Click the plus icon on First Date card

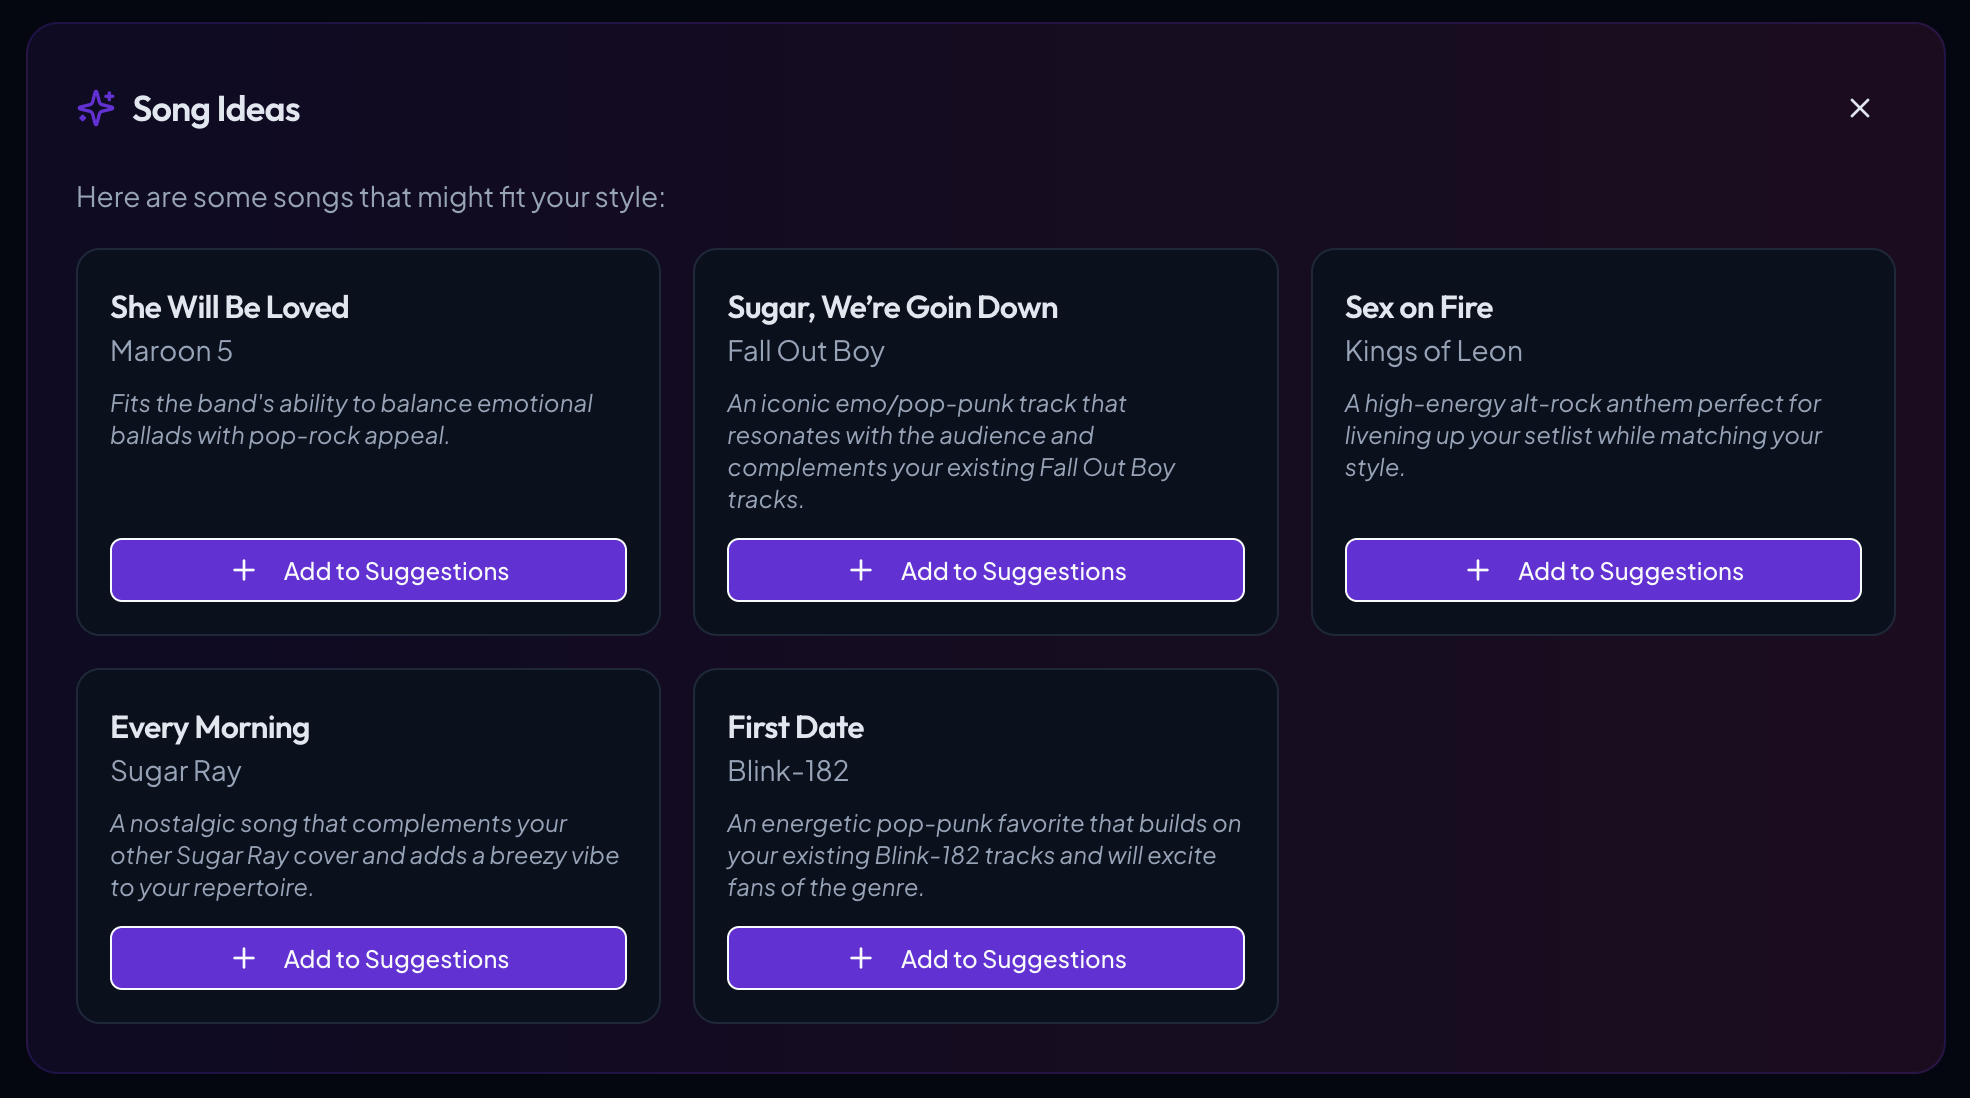tap(860, 957)
